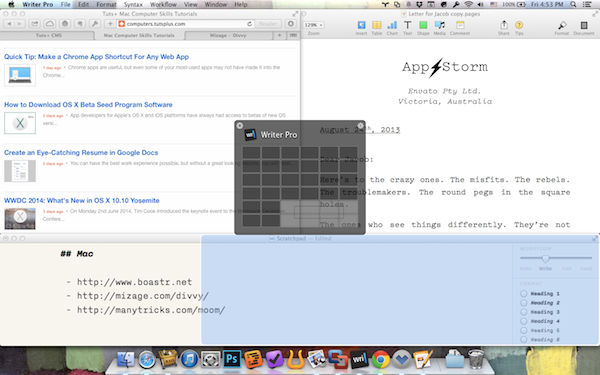Open Writer Pro from the Dock

(x=359, y=359)
